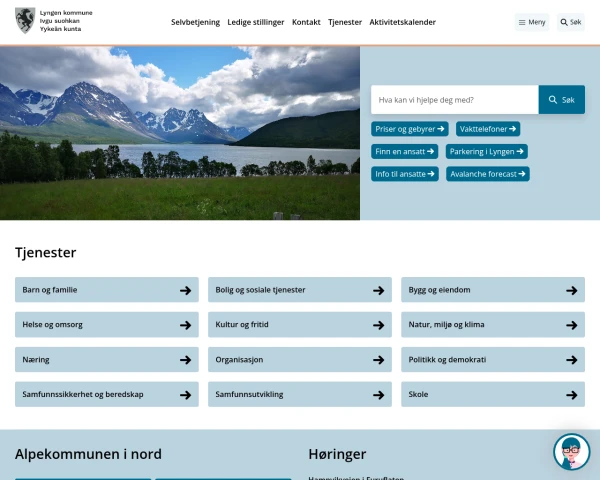Click the Hva kan vi hjelpe deg med search field

click(x=455, y=100)
